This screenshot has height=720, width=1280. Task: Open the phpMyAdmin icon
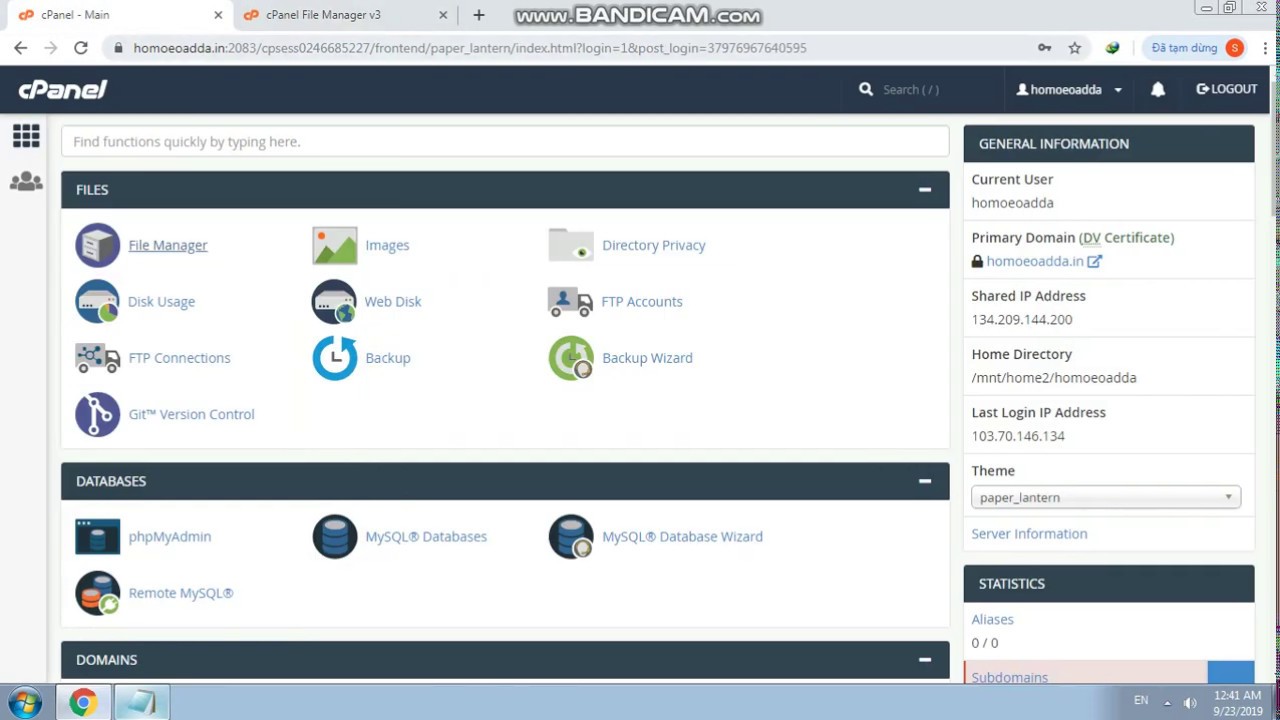[97, 537]
